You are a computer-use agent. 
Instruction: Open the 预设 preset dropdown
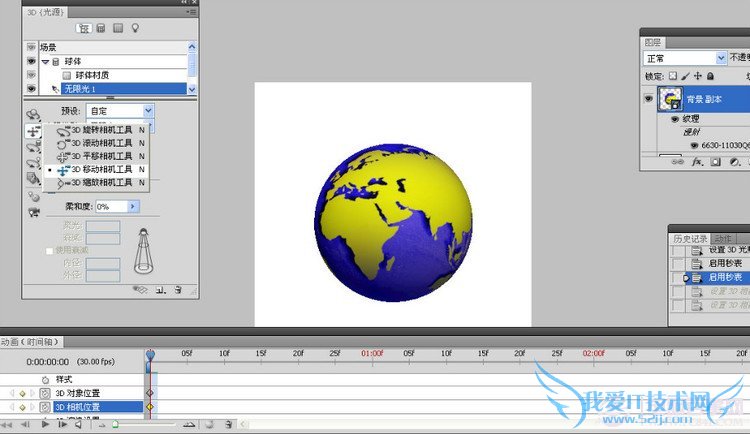coord(148,111)
